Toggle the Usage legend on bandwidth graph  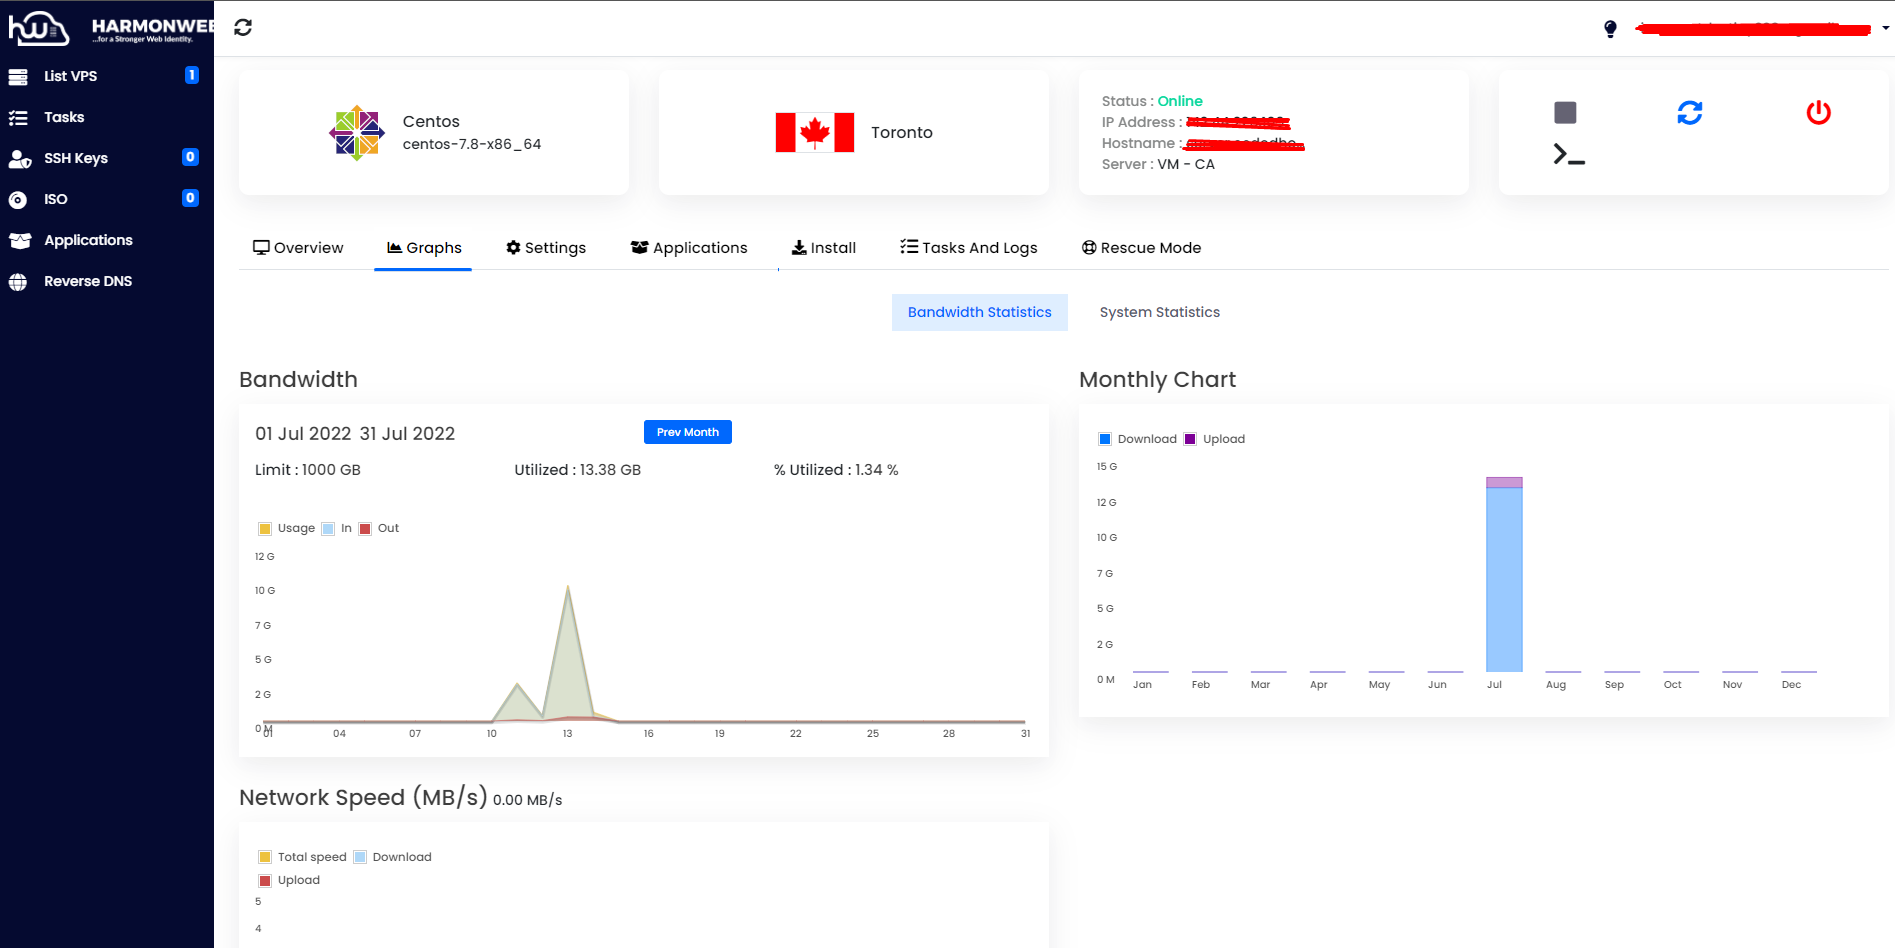pos(288,528)
